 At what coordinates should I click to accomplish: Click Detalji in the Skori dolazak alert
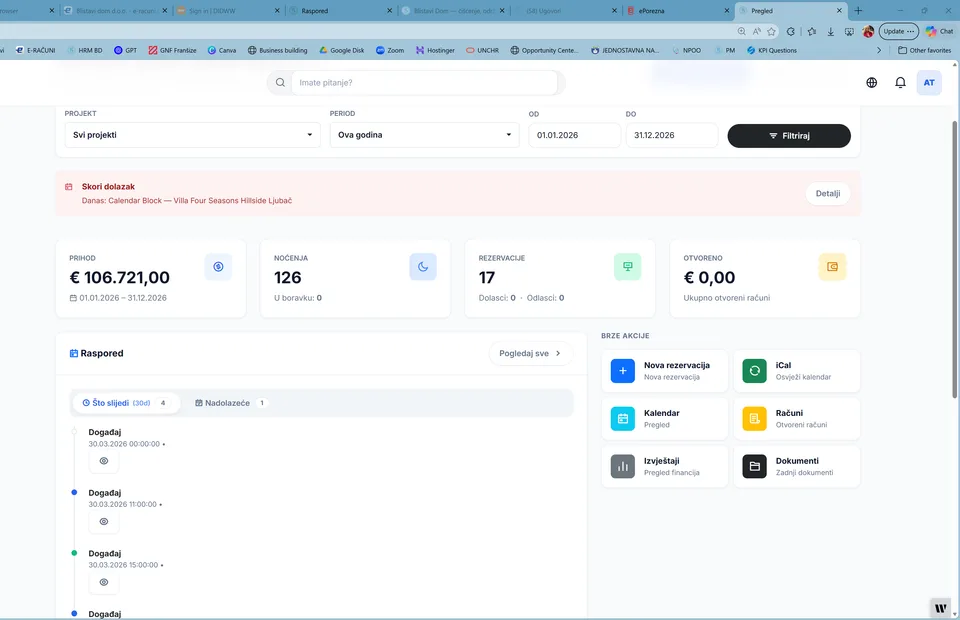click(x=827, y=194)
